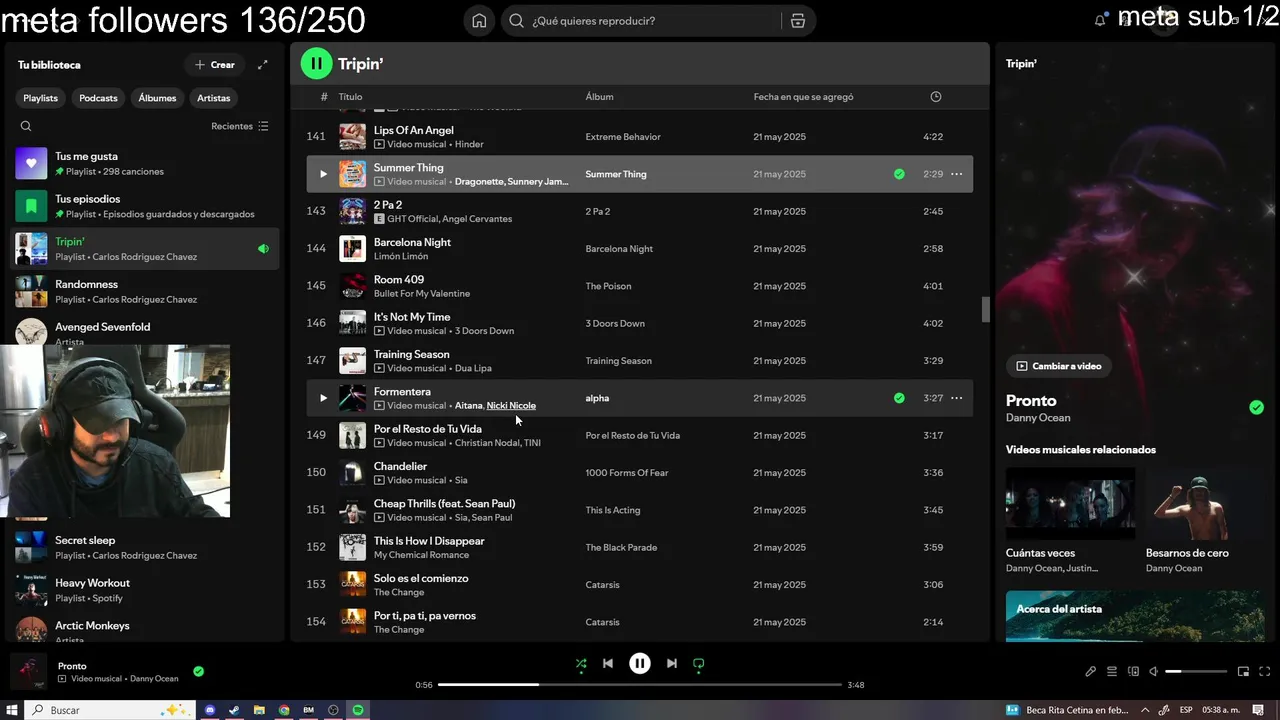Open Recientes sort dropdown
Image resolution: width=1280 pixels, height=720 pixels.
(x=240, y=126)
